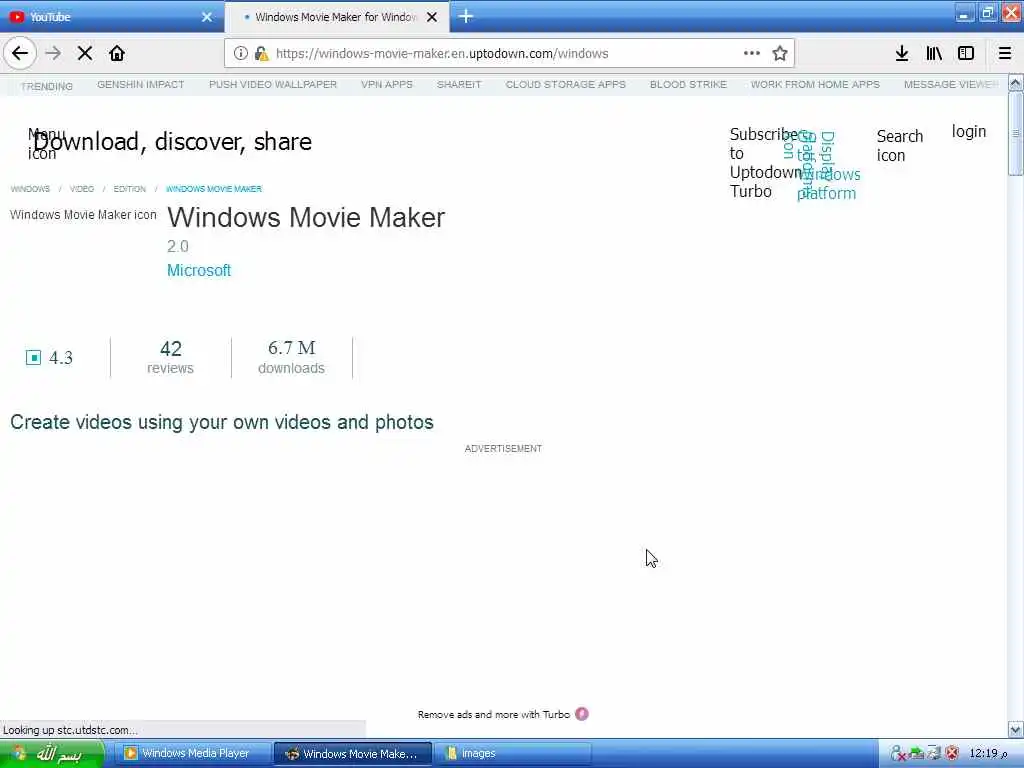Click the Windows Movie Maker page title
Image resolution: width=1024 pixels, height=768 pixels.
point(306,217)
